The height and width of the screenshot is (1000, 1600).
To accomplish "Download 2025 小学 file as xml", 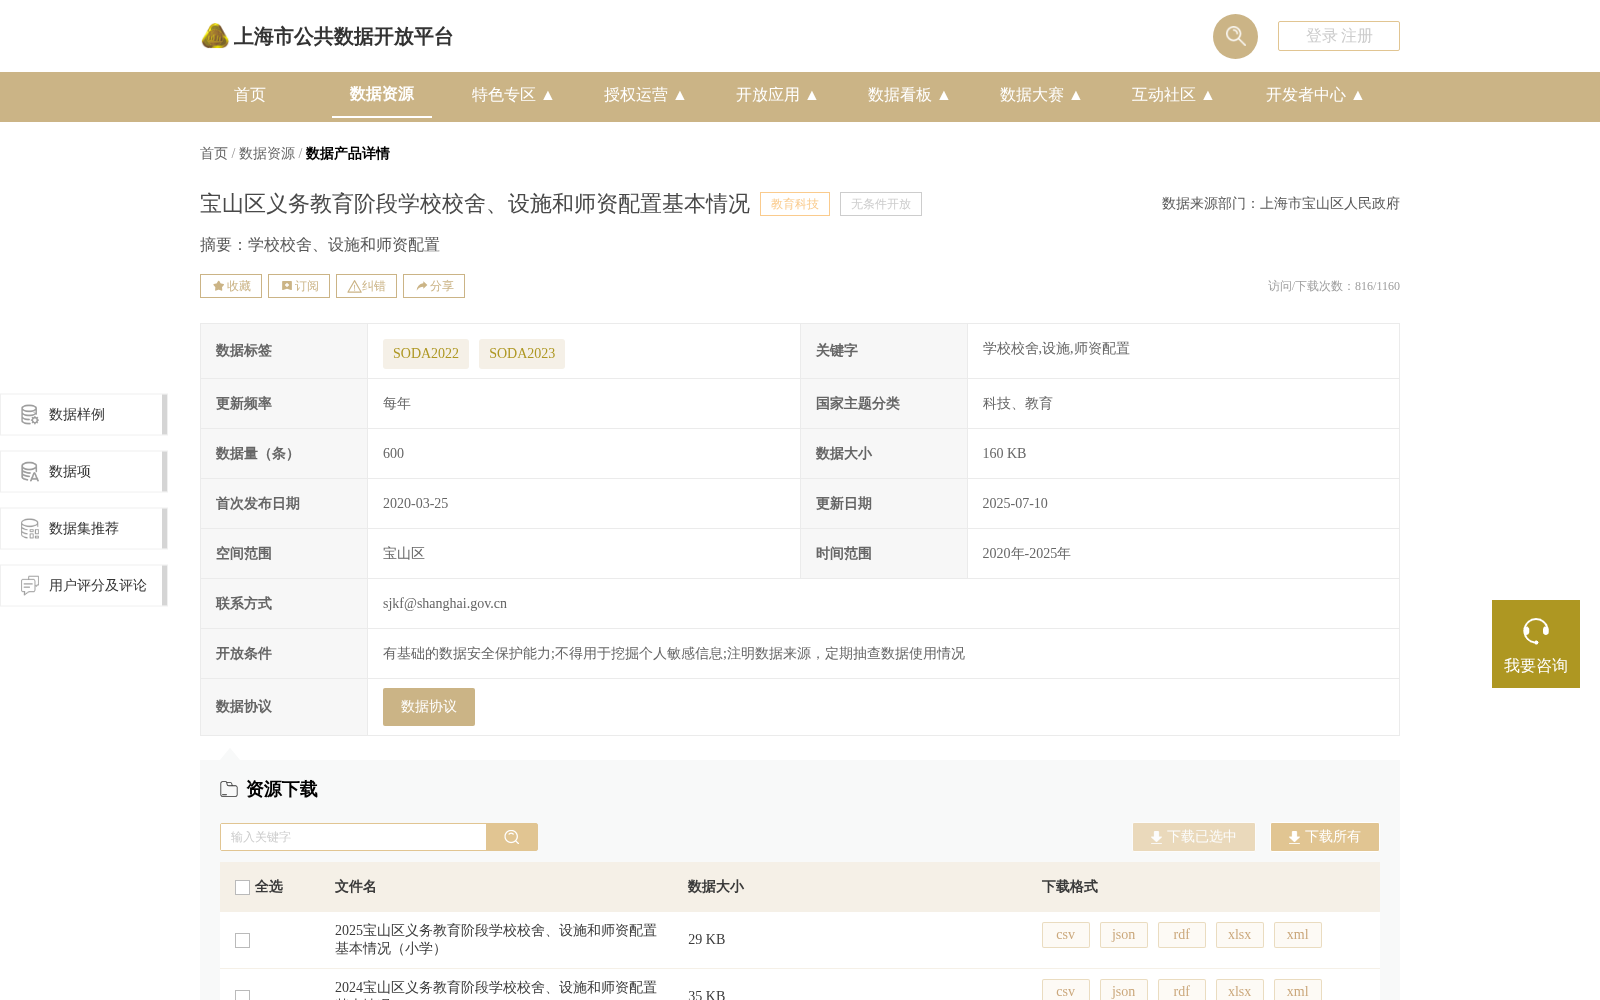I will pyautogui.click(x=1298, y=935).
